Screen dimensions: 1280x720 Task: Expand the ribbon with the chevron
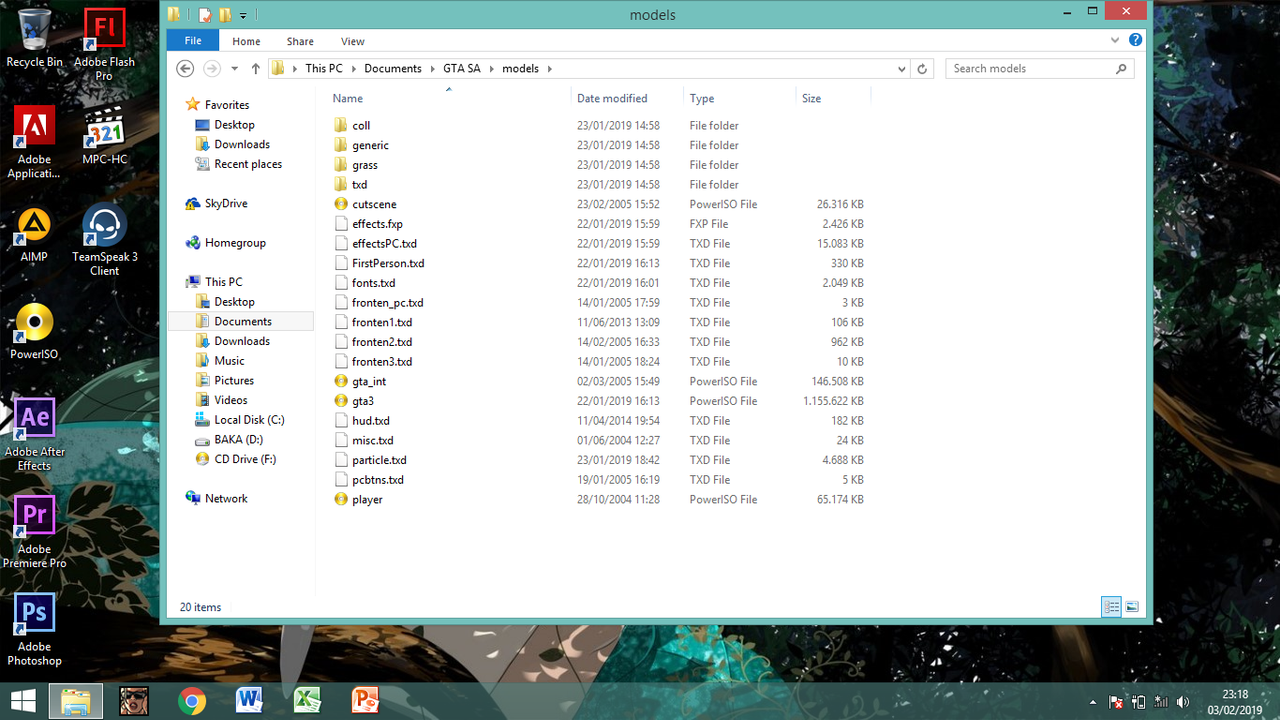1116,41
